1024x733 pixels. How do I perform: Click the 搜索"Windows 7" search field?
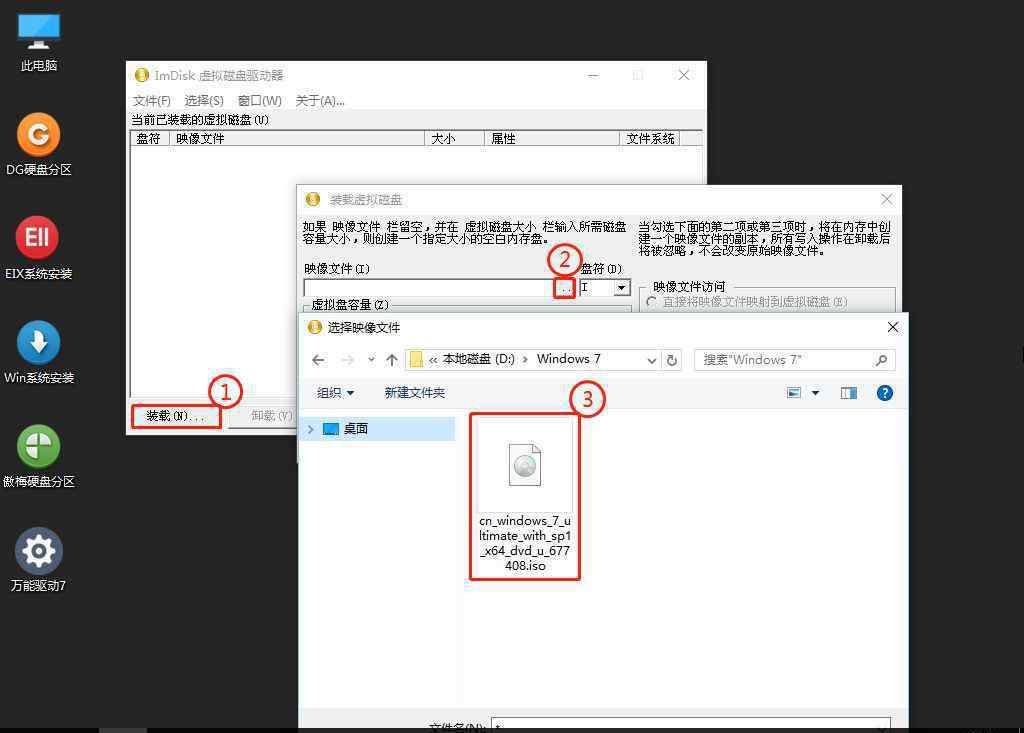click(785, 360)
